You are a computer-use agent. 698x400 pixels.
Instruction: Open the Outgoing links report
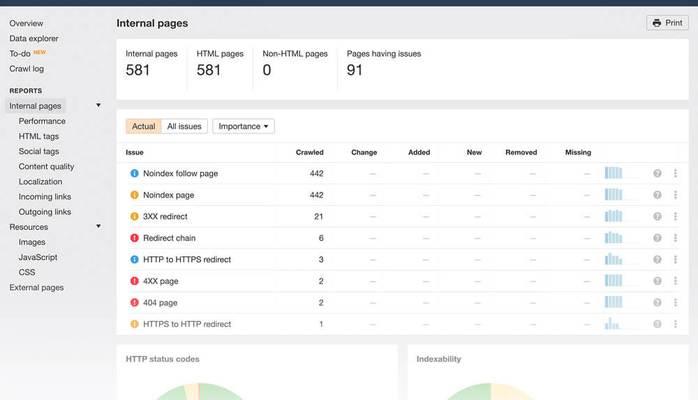(x=45, y=212)
